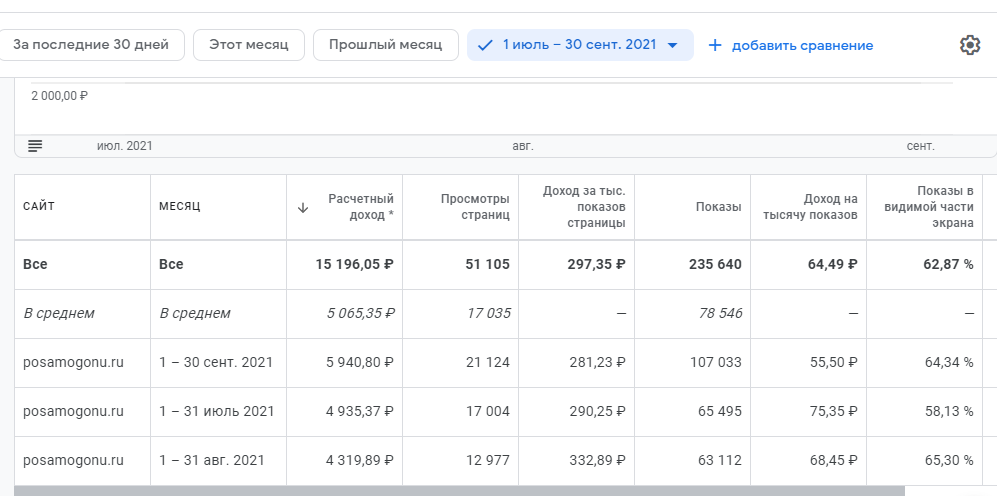Click the chart legend lines icon
Image resolution: width=997 pixels, height=496 pixels.
point(35,146)
